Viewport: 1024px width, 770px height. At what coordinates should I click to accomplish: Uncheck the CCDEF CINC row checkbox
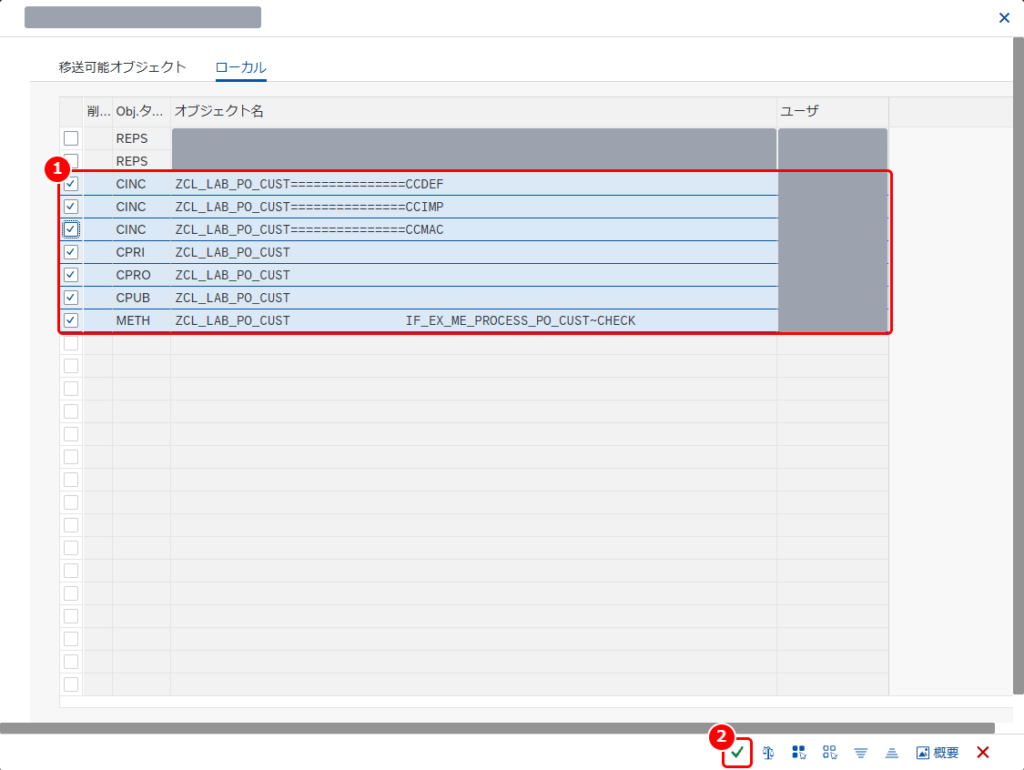(71, 184)
